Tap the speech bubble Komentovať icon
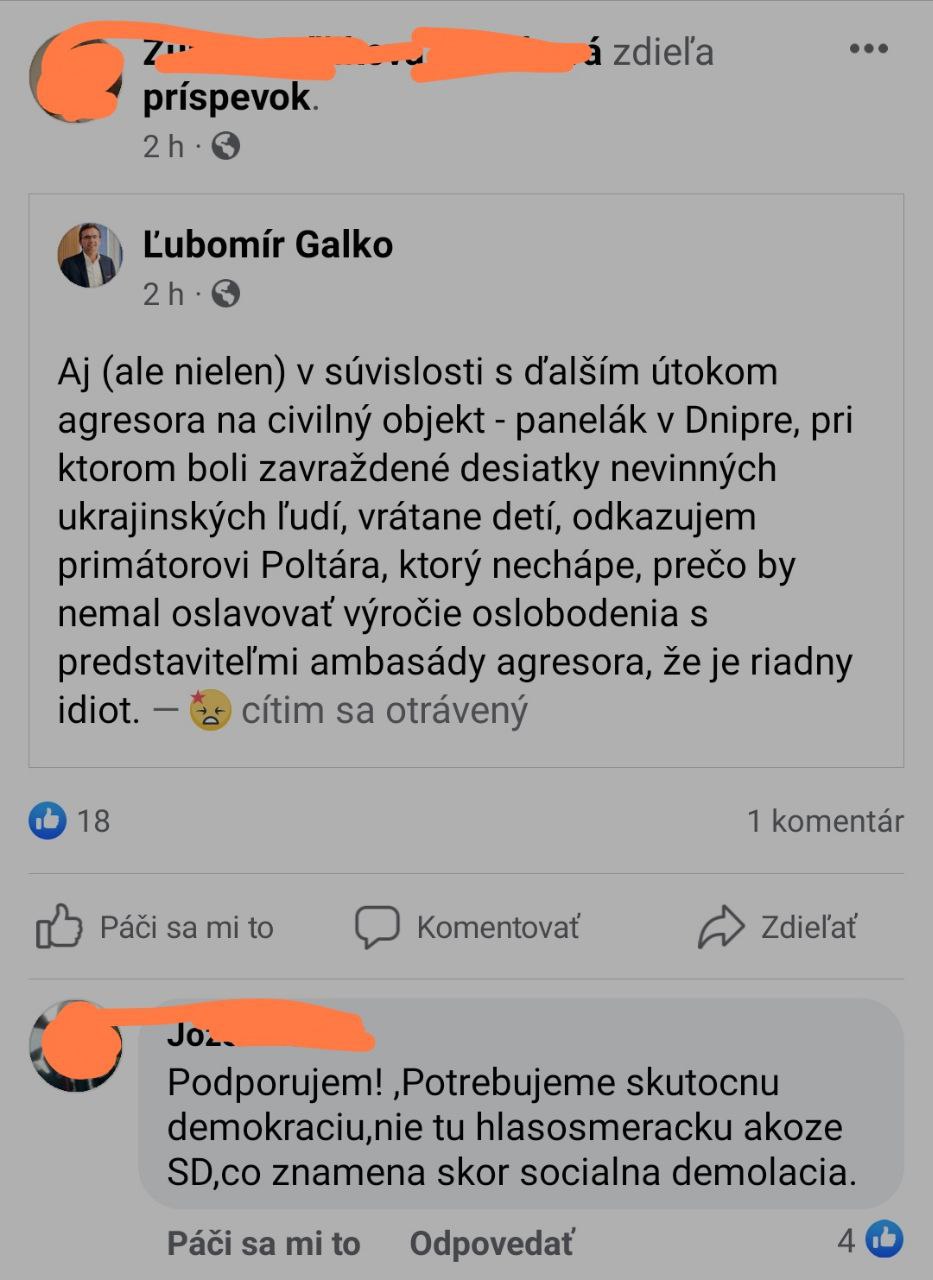The image size is (933, 1280). point(377,927)
